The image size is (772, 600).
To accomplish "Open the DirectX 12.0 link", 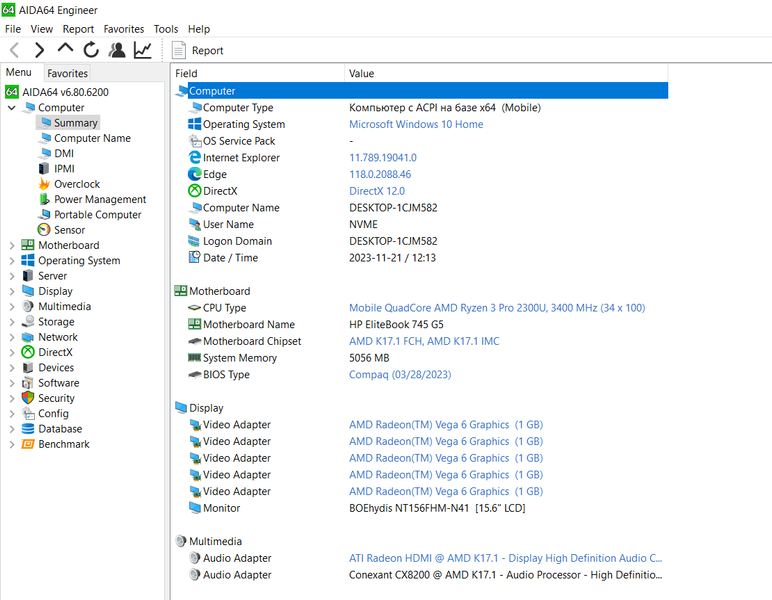I will [x=377, y=191].
